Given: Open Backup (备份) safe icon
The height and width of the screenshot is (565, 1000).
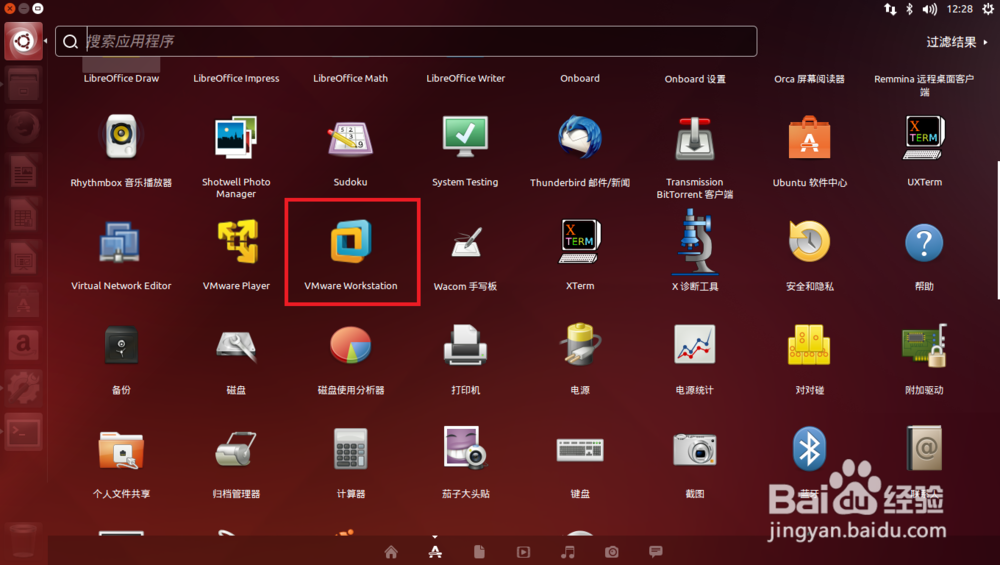Looking at the screenshot, I should click(x=121, y=345).
